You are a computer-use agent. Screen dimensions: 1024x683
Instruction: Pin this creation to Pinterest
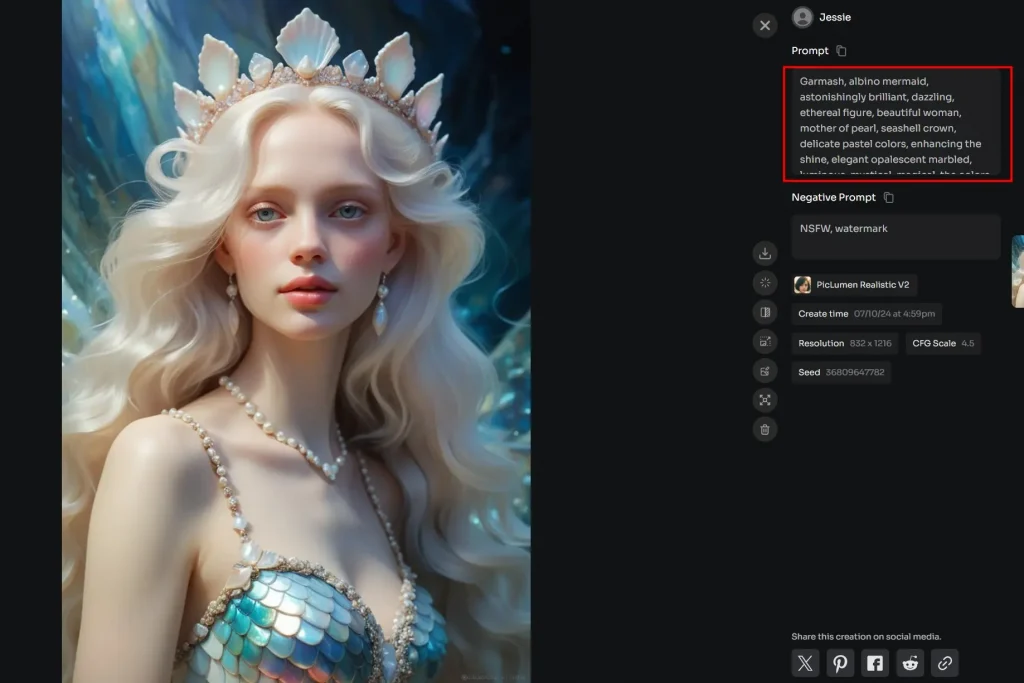[x=840, y=662]
